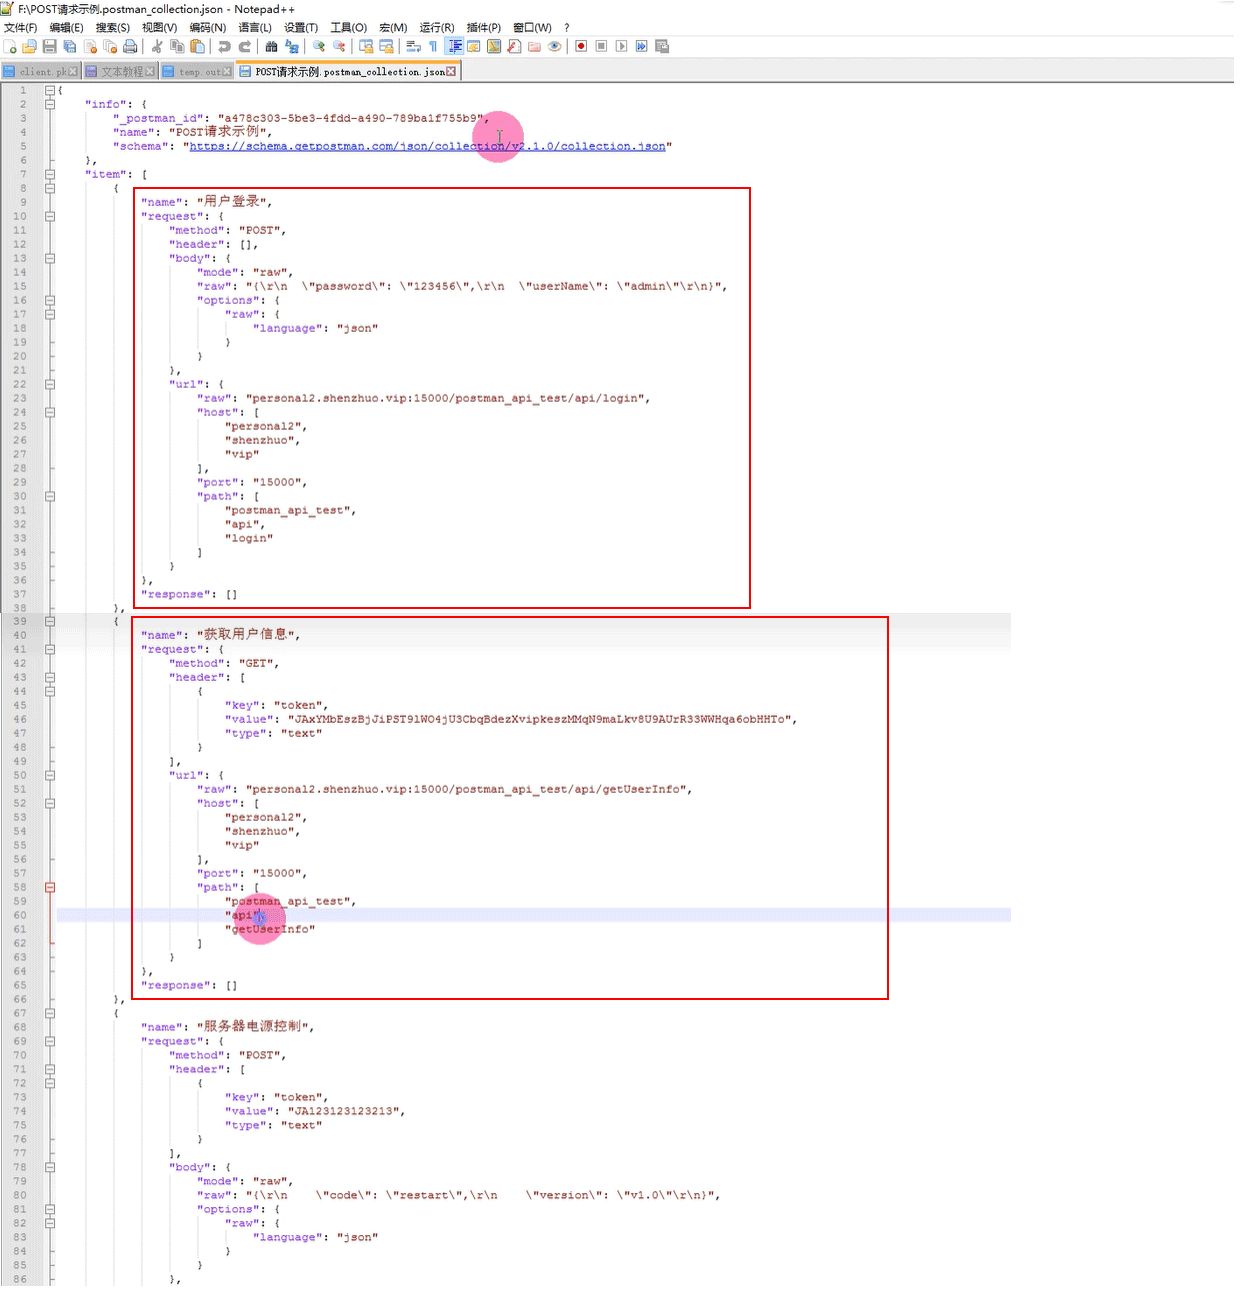This screenshot has height=1300, width=1245.
Task: Switch to the temp.out tab
Action: [199, 72]
